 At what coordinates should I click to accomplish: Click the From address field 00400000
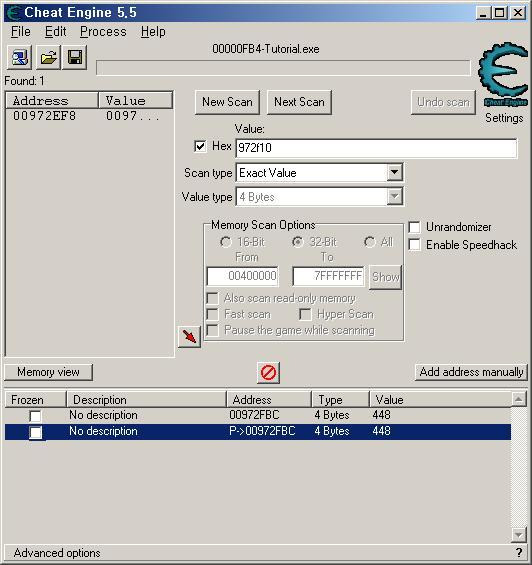click(x=242, y=276)
